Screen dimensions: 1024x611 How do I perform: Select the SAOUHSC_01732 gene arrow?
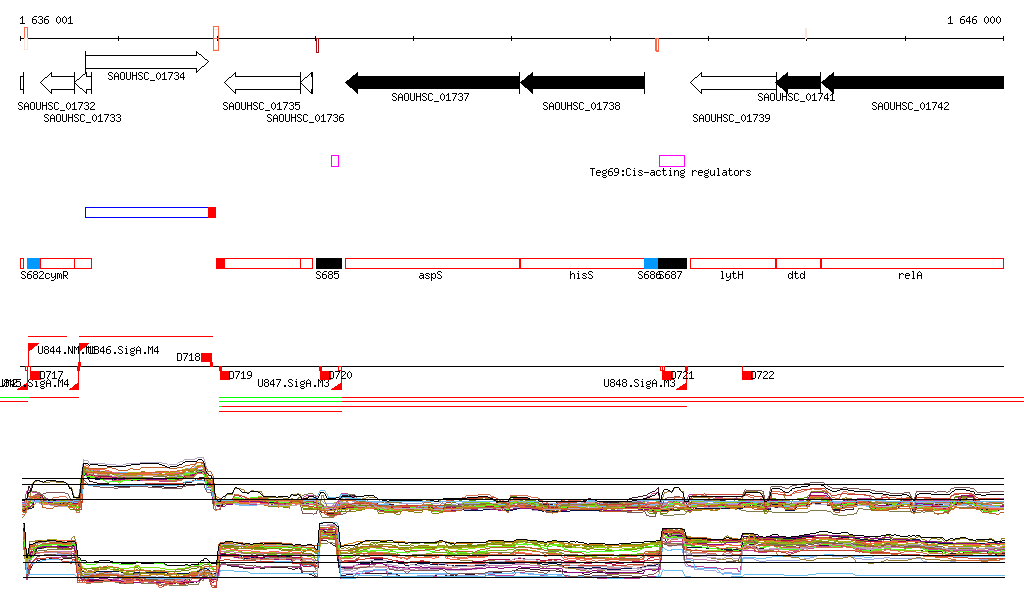[x=57, y=83]
